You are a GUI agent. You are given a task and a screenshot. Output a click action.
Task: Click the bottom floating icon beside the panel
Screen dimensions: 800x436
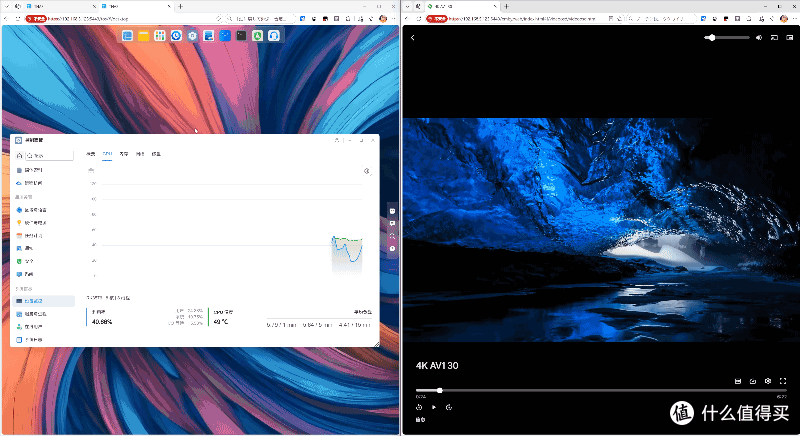point(392,248)
